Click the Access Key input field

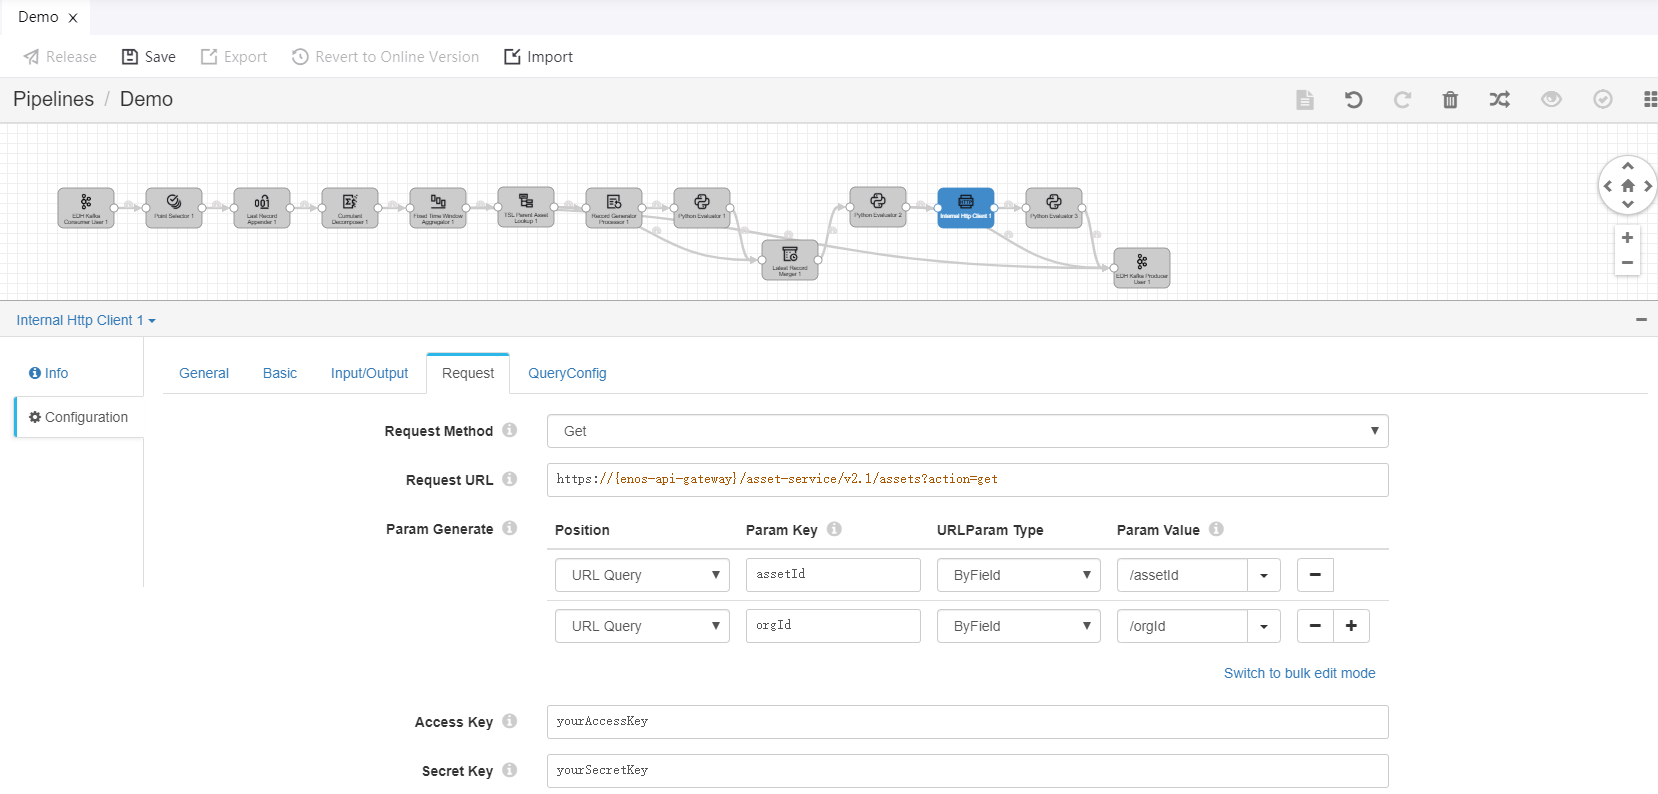click(967, 722)
